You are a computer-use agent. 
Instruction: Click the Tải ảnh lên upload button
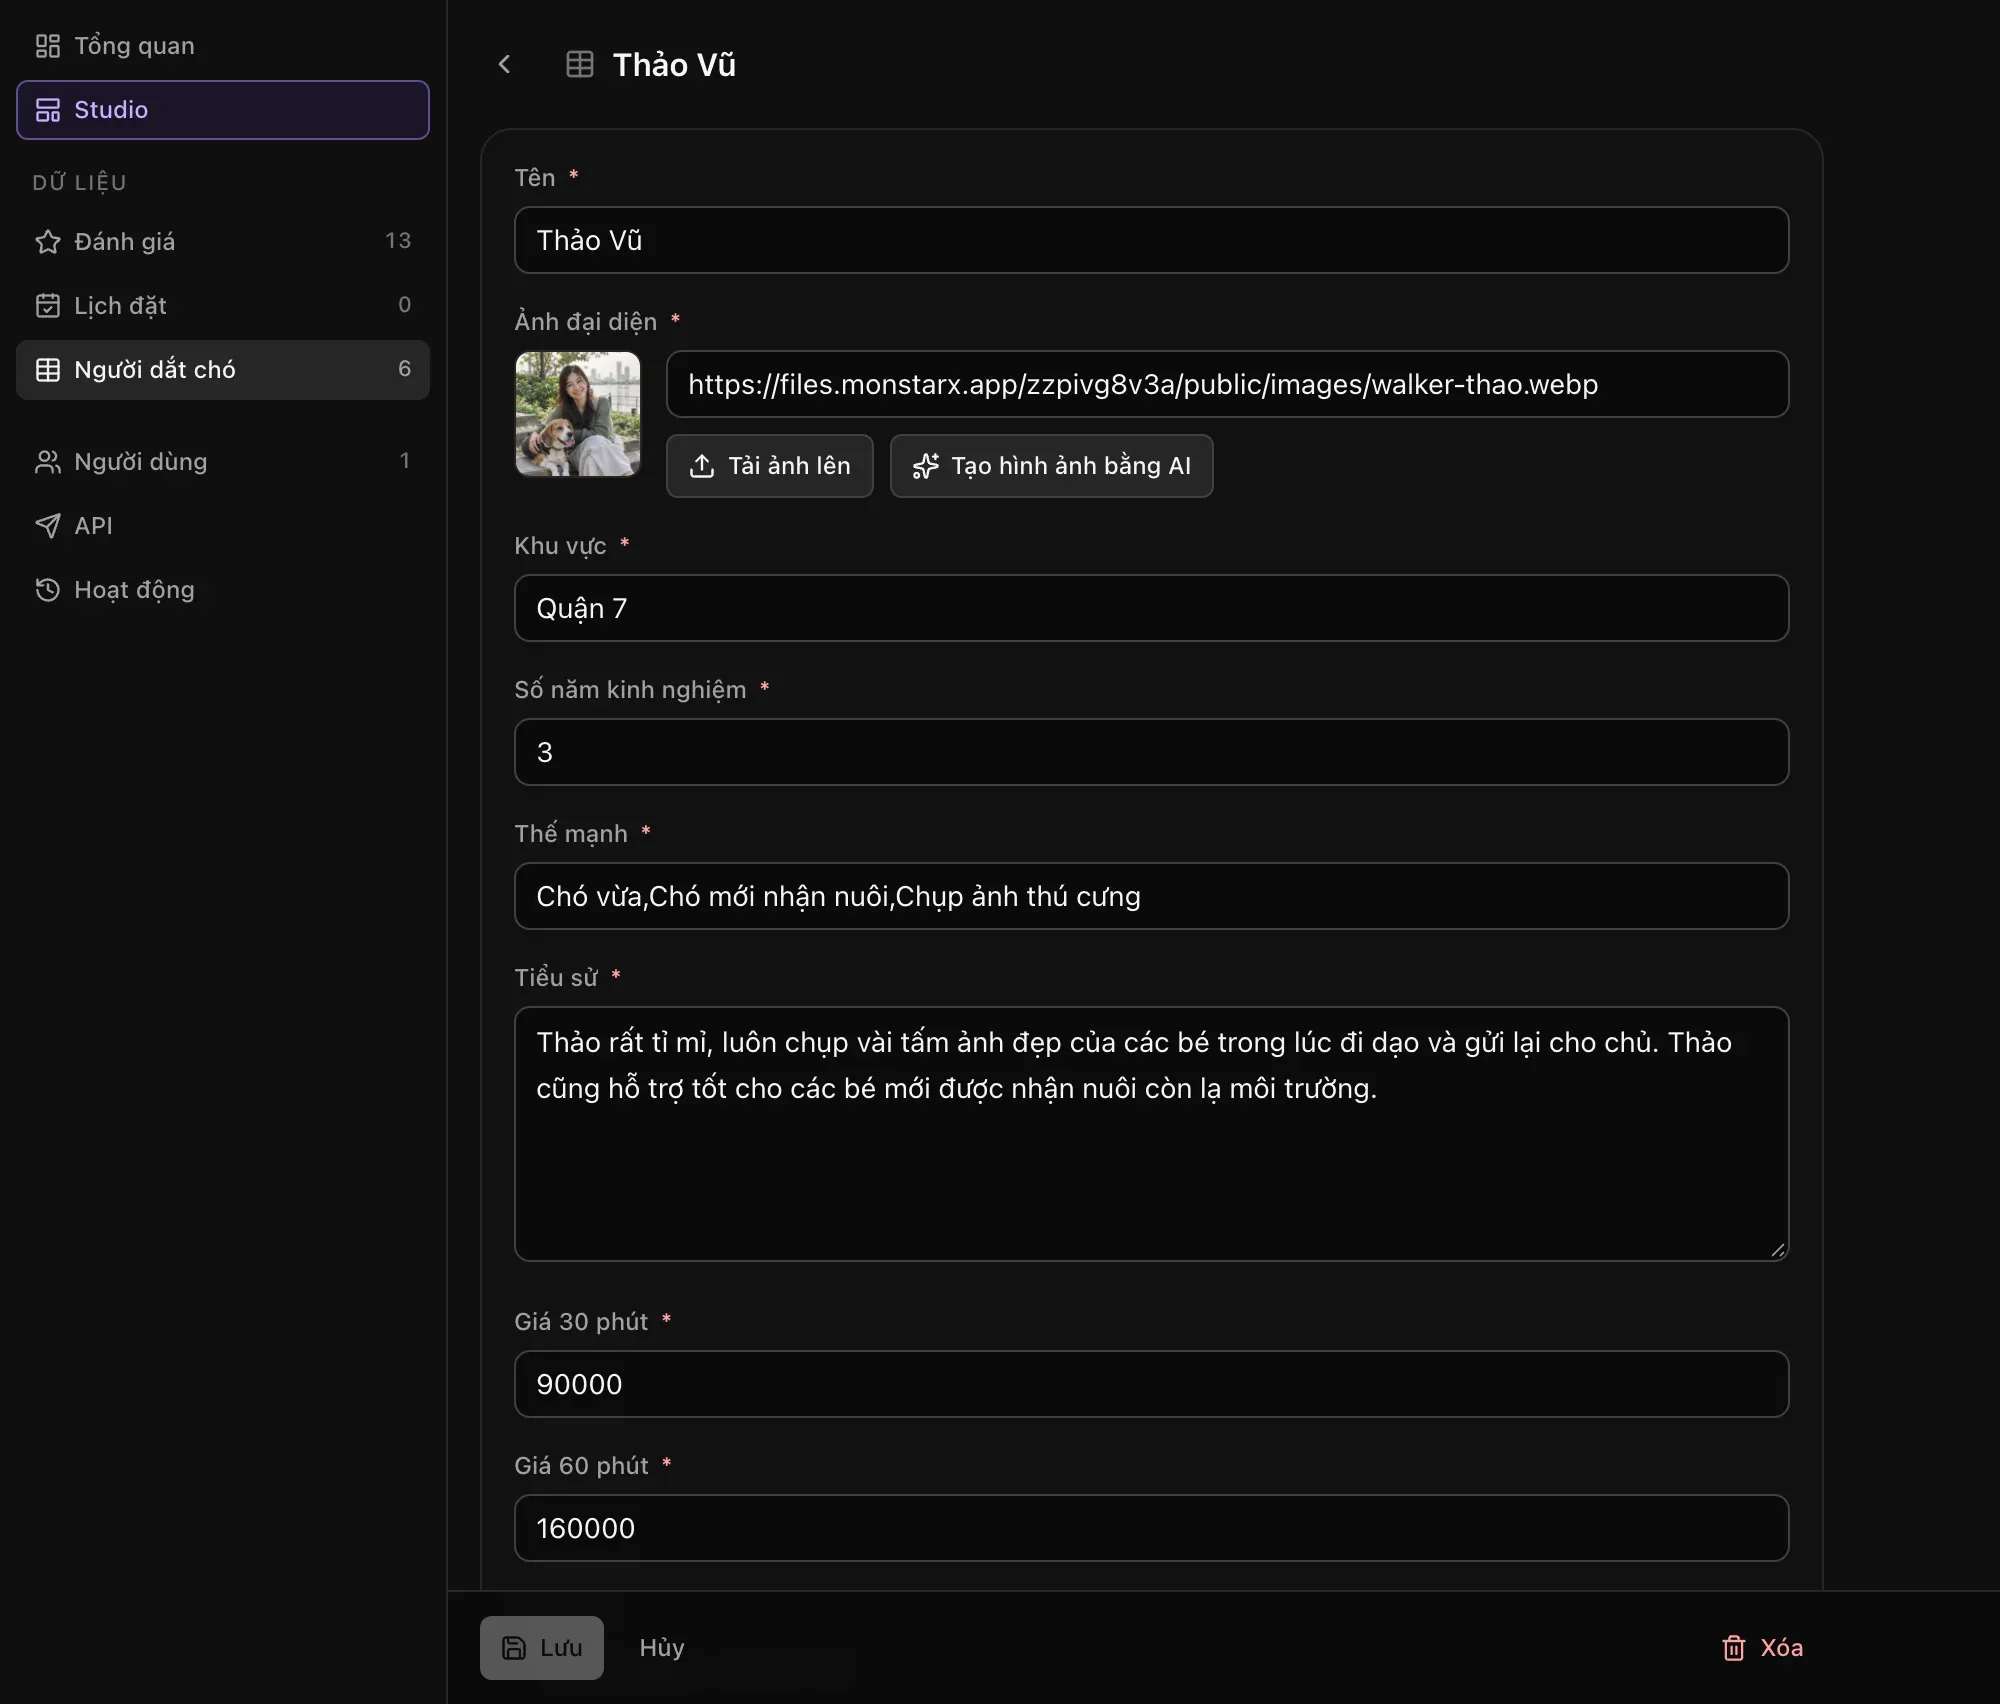pos(770,466)
